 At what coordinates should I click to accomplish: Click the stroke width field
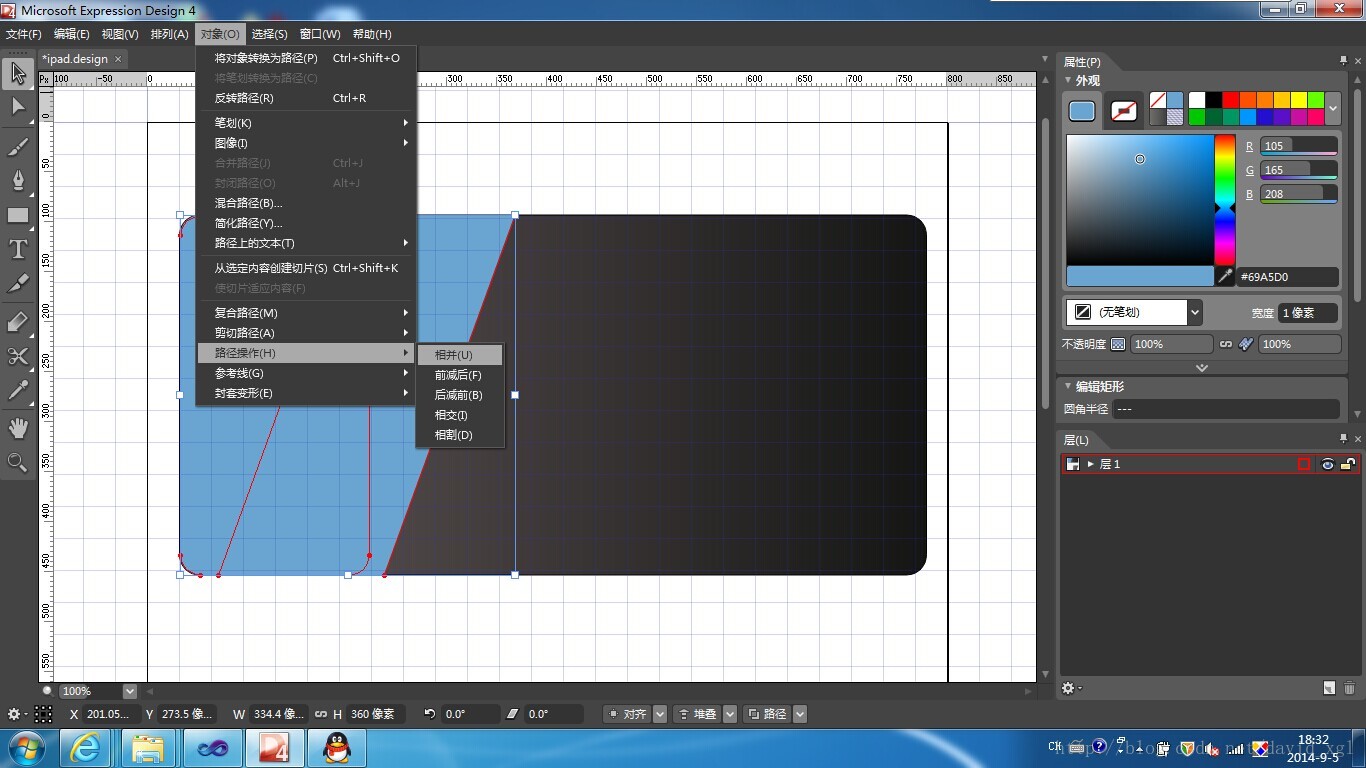pos(1308,313)
